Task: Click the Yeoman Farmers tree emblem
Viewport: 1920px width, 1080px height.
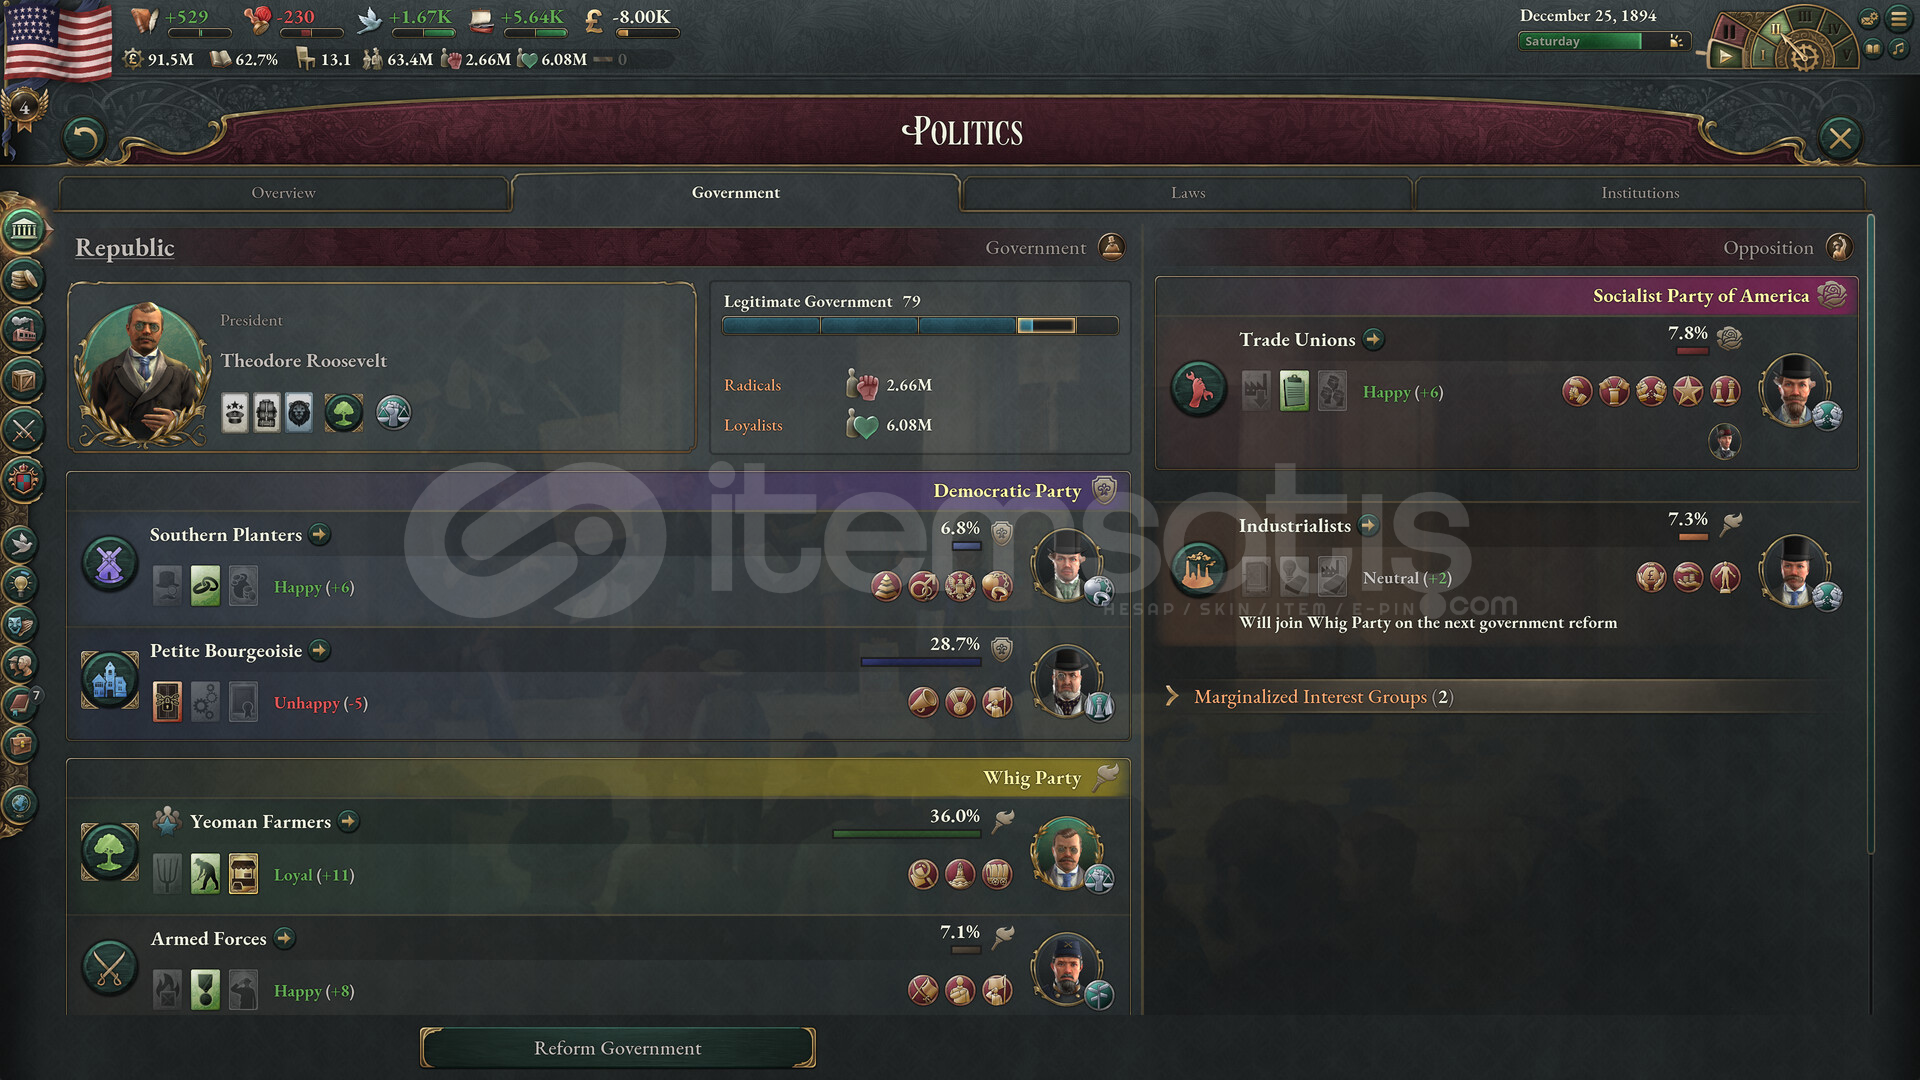Action: [110, 852]
